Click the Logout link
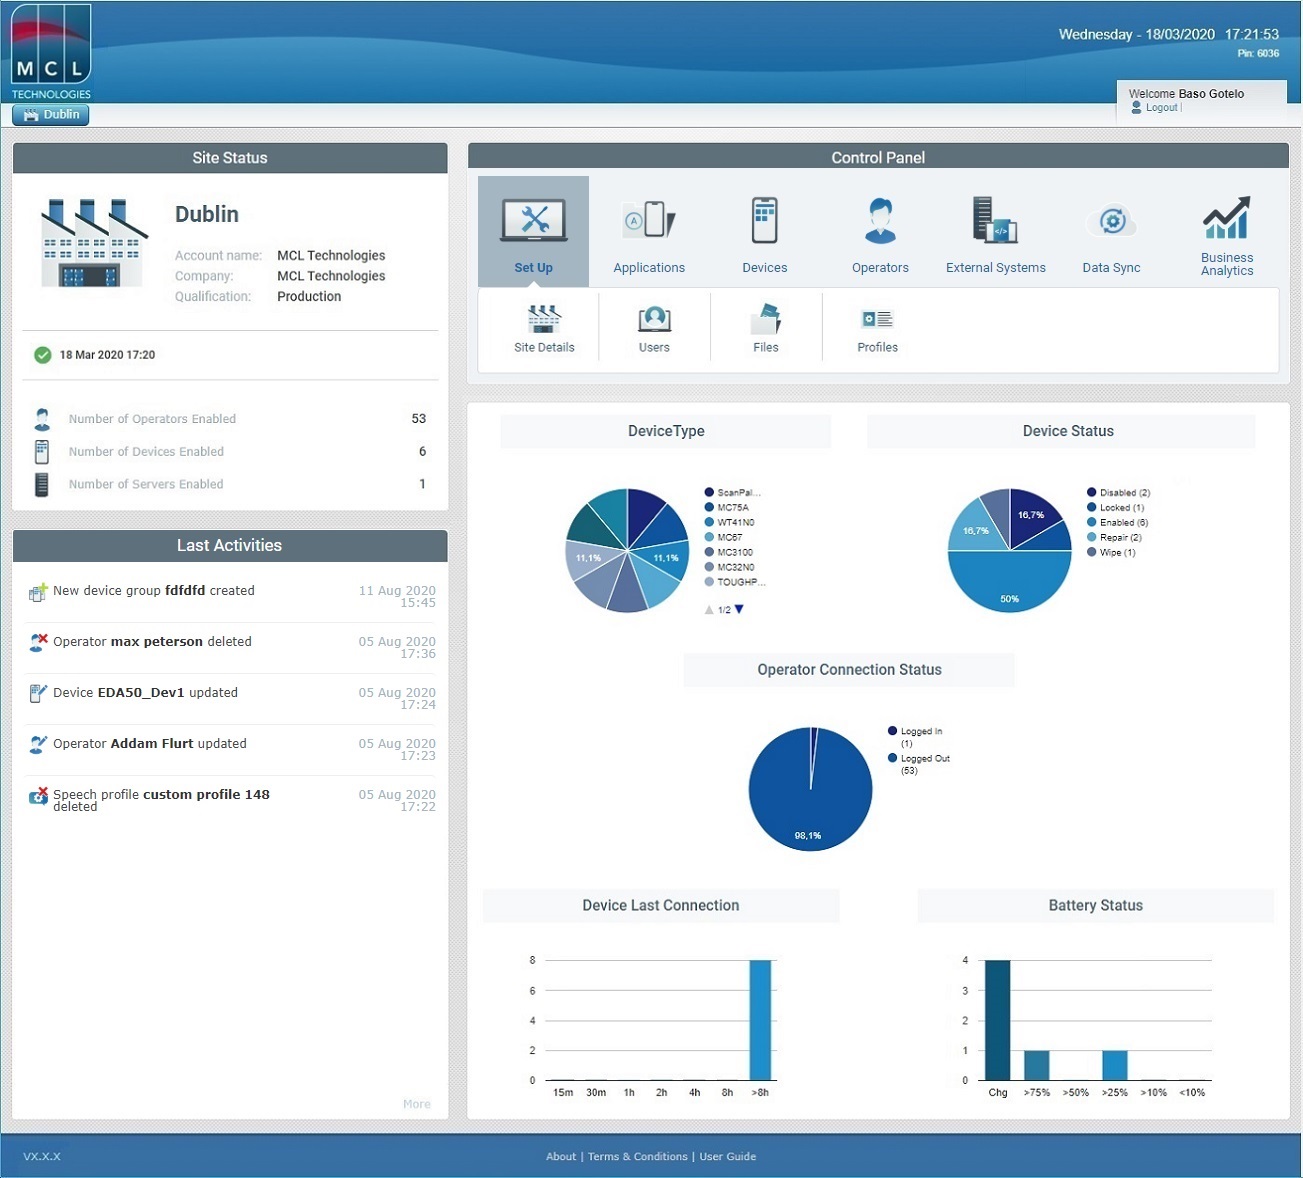 [1161, 108]
